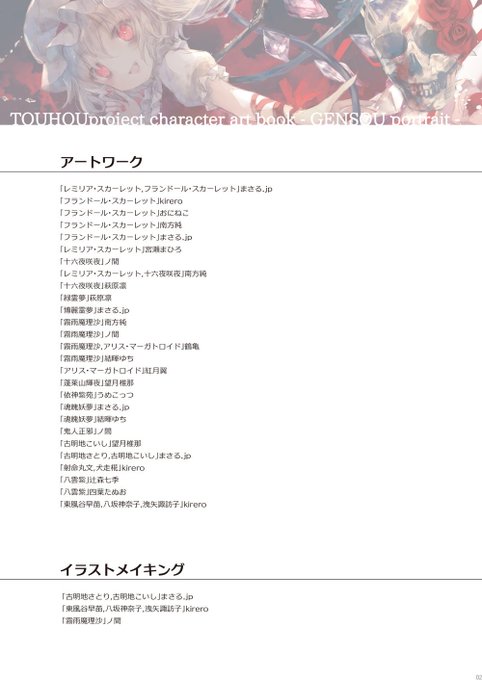Select 「古明地こいし」望月椎那 row

click(x=101, y=444)
